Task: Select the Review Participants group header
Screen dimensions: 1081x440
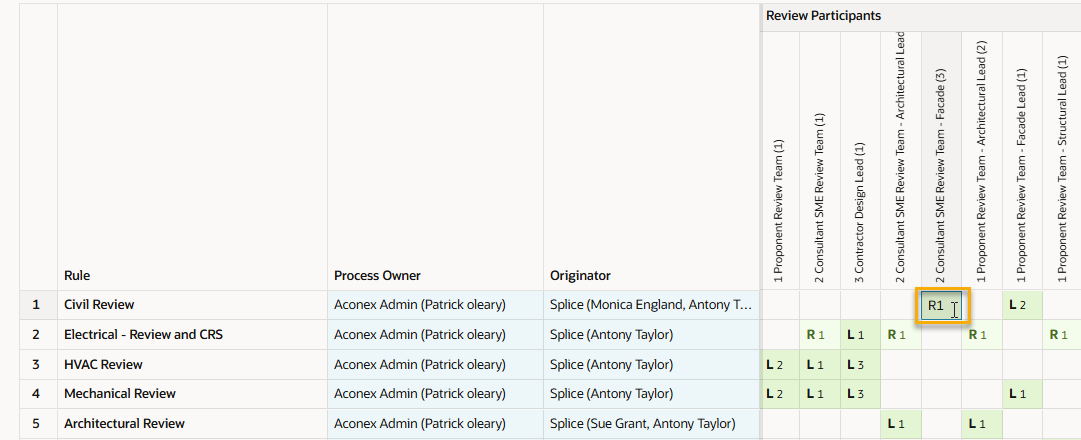Action: 823,16
